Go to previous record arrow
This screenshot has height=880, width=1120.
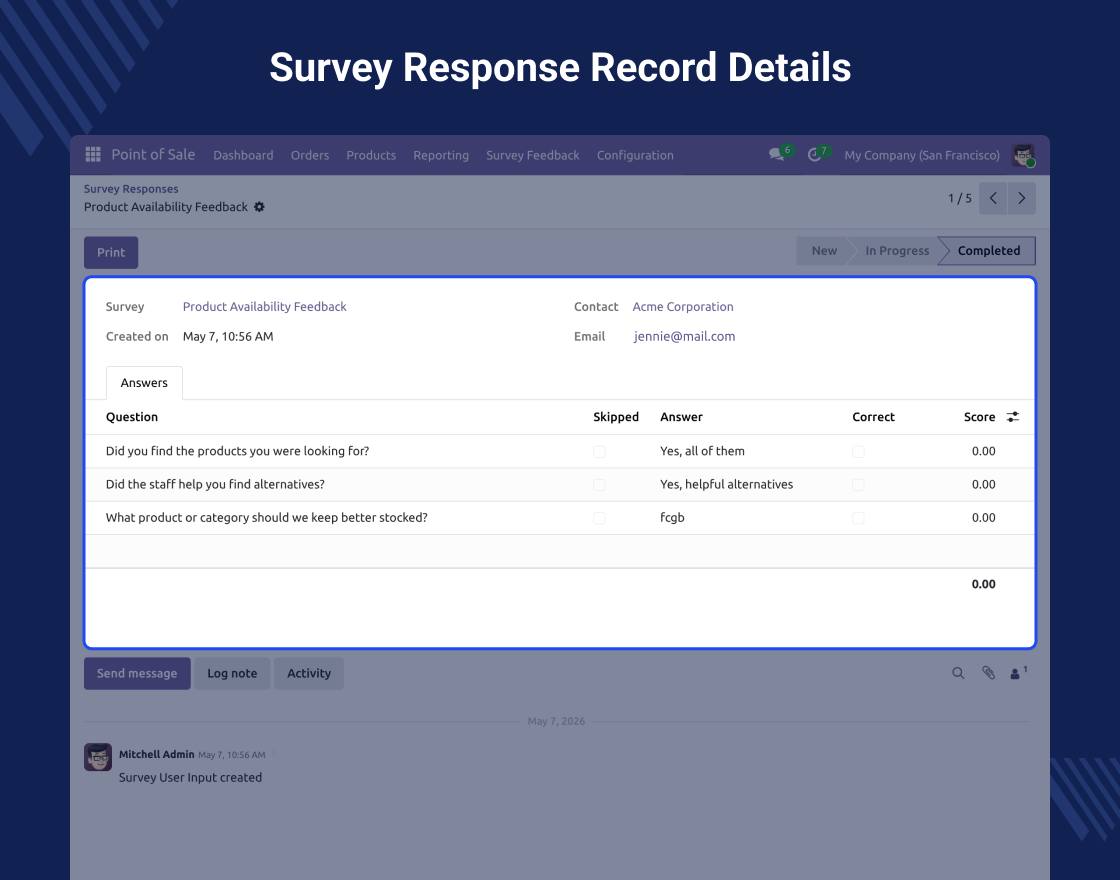coord(993,198)
